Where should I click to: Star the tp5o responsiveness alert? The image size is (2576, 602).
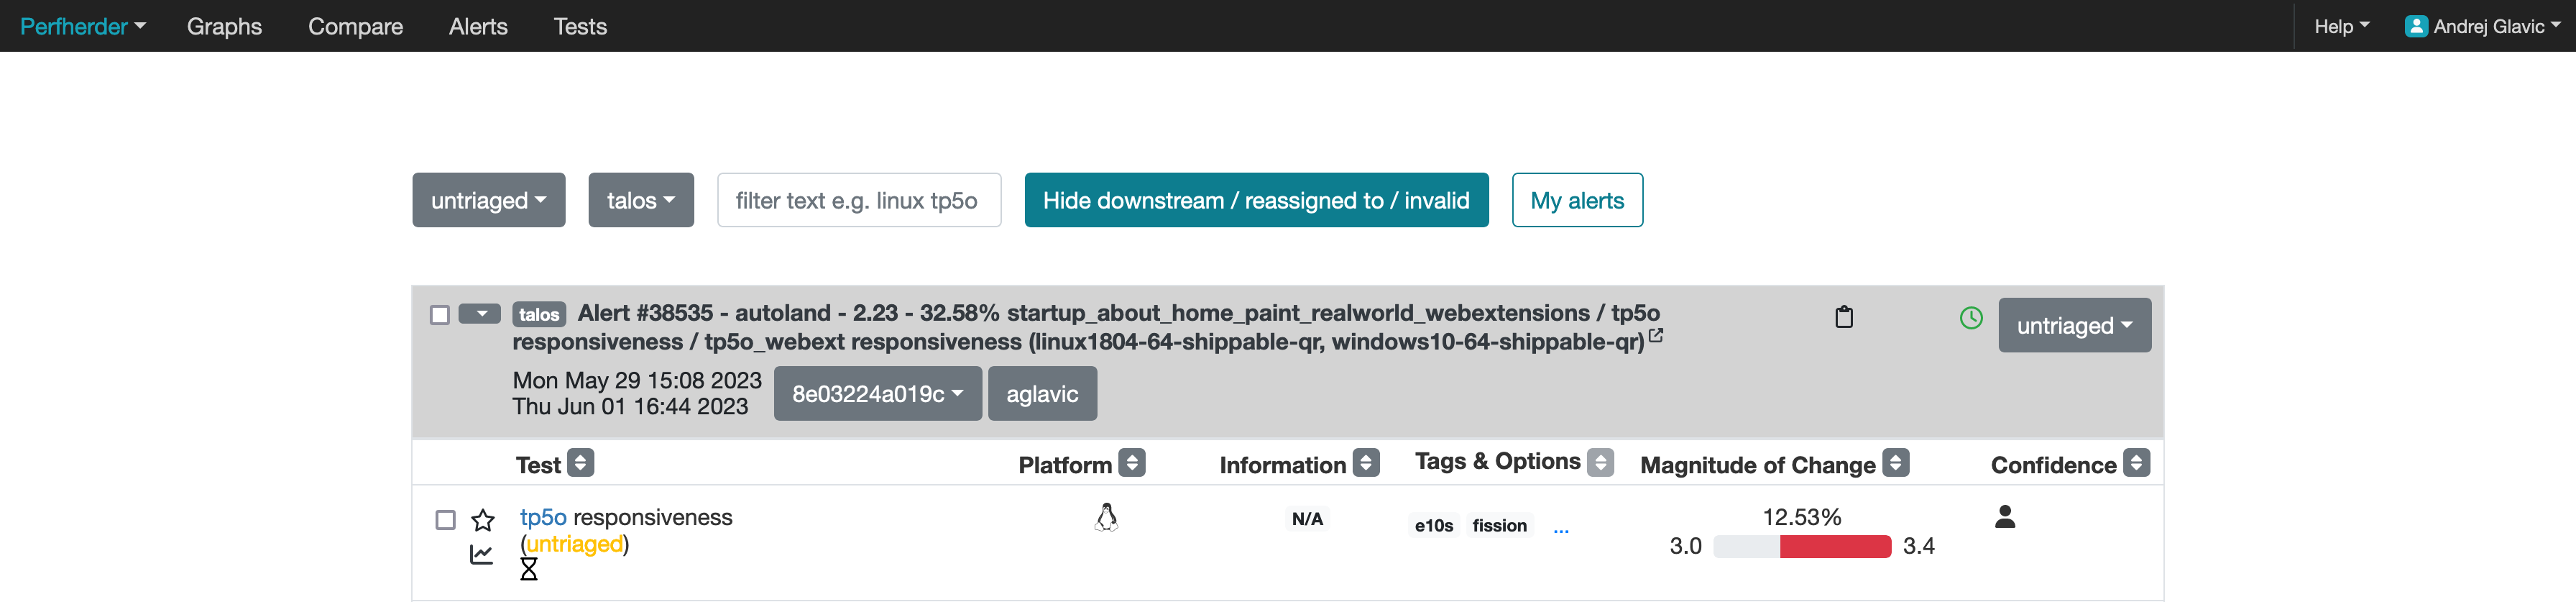point(483,520)
